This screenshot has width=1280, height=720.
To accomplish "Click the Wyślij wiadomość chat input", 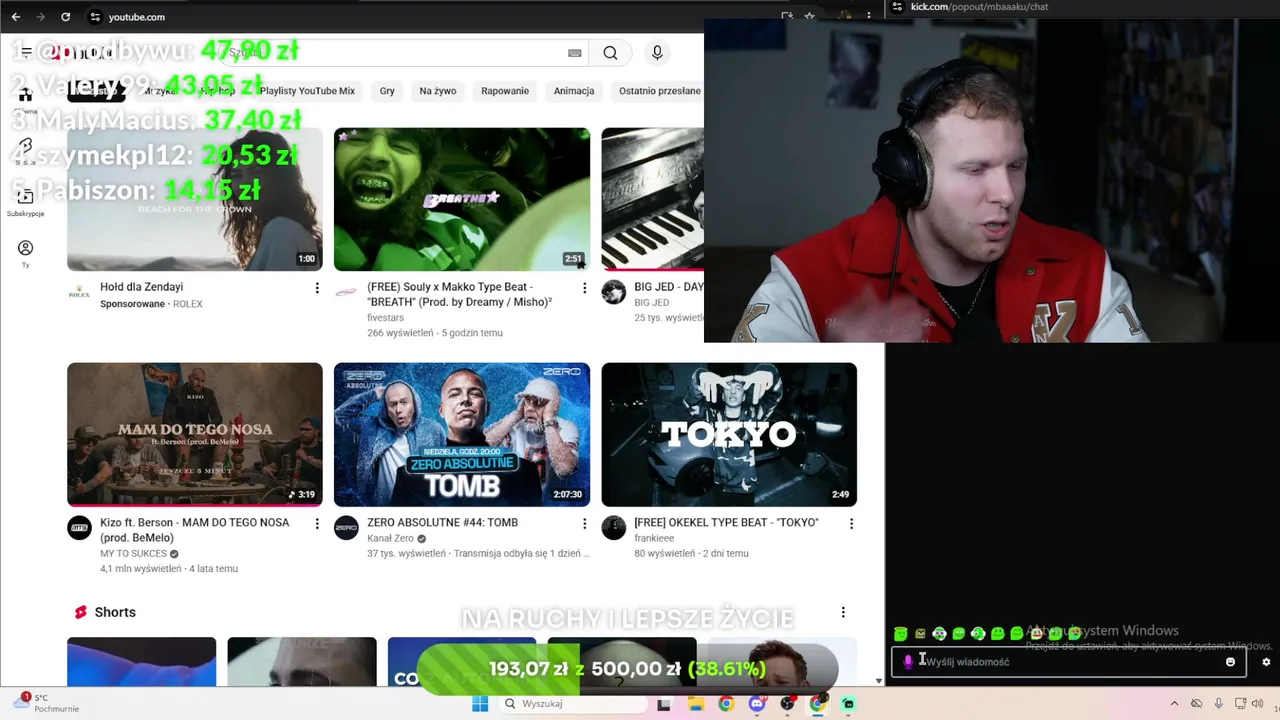I will [x=1068, y=661].
